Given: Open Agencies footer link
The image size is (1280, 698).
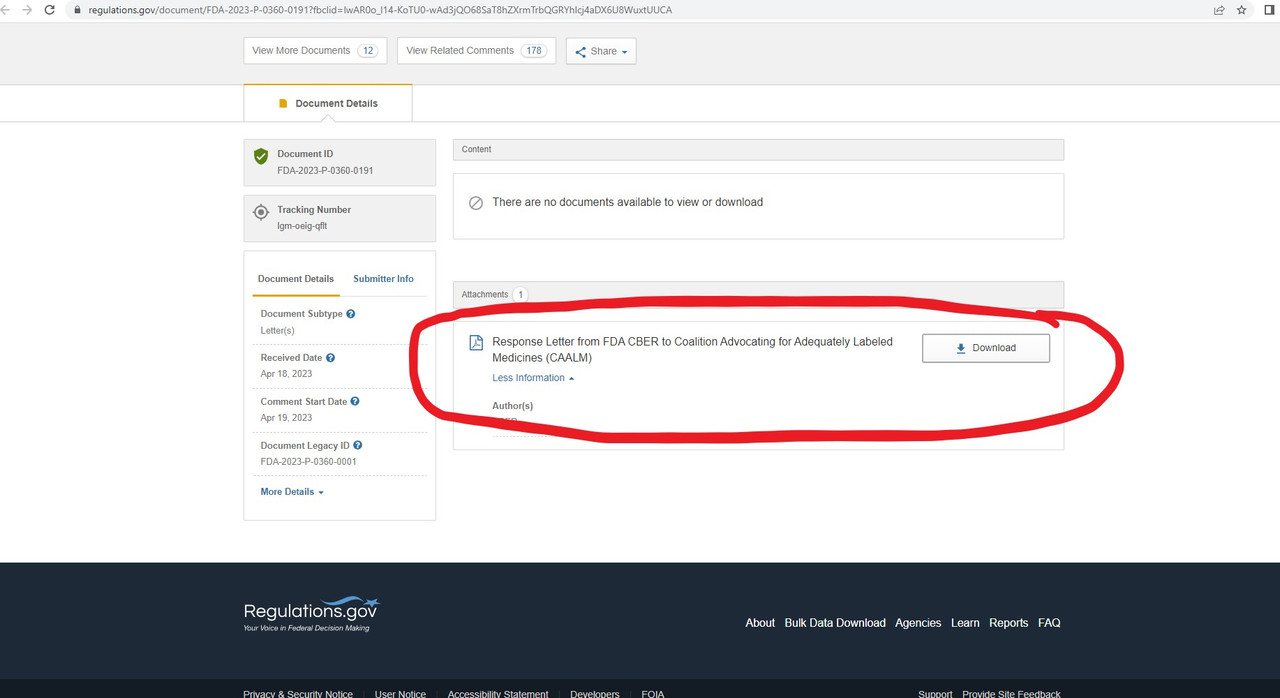Looking at the screenshot, I should point(918,623).
